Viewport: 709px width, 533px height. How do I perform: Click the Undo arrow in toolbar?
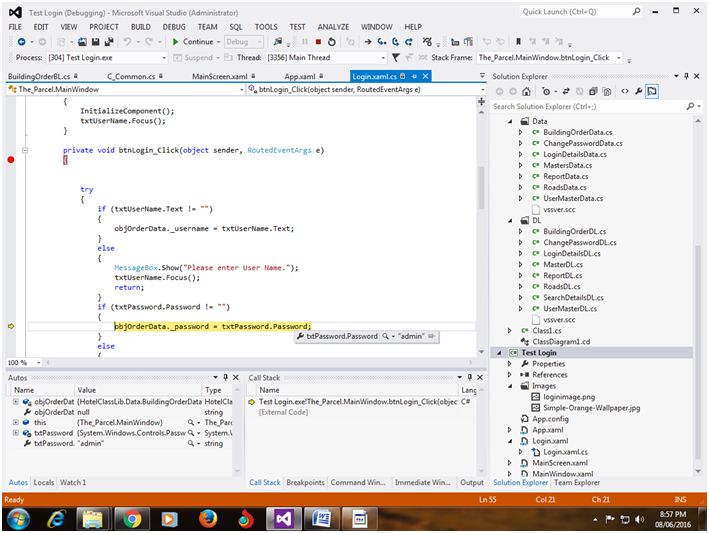128,42
